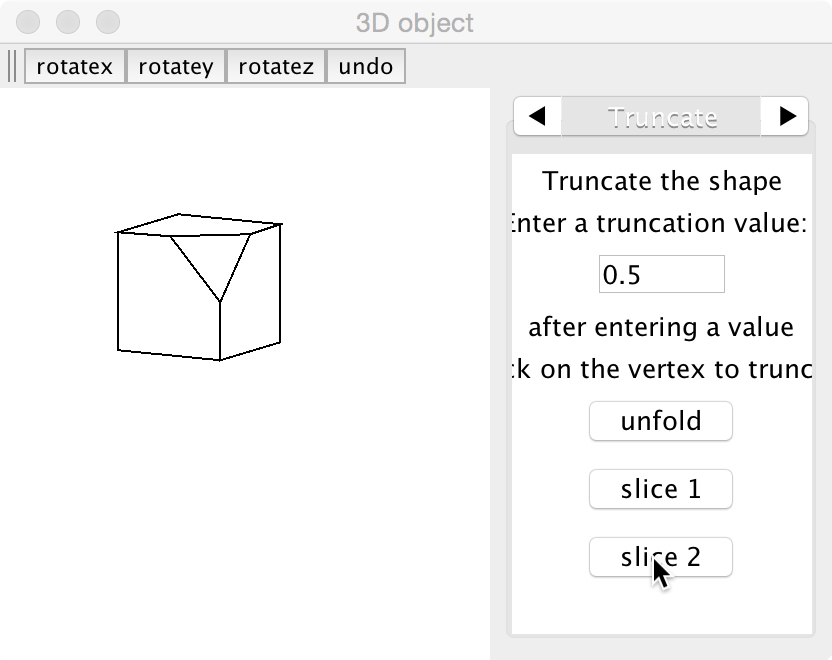Click the slice 1 button

(661, 489)
